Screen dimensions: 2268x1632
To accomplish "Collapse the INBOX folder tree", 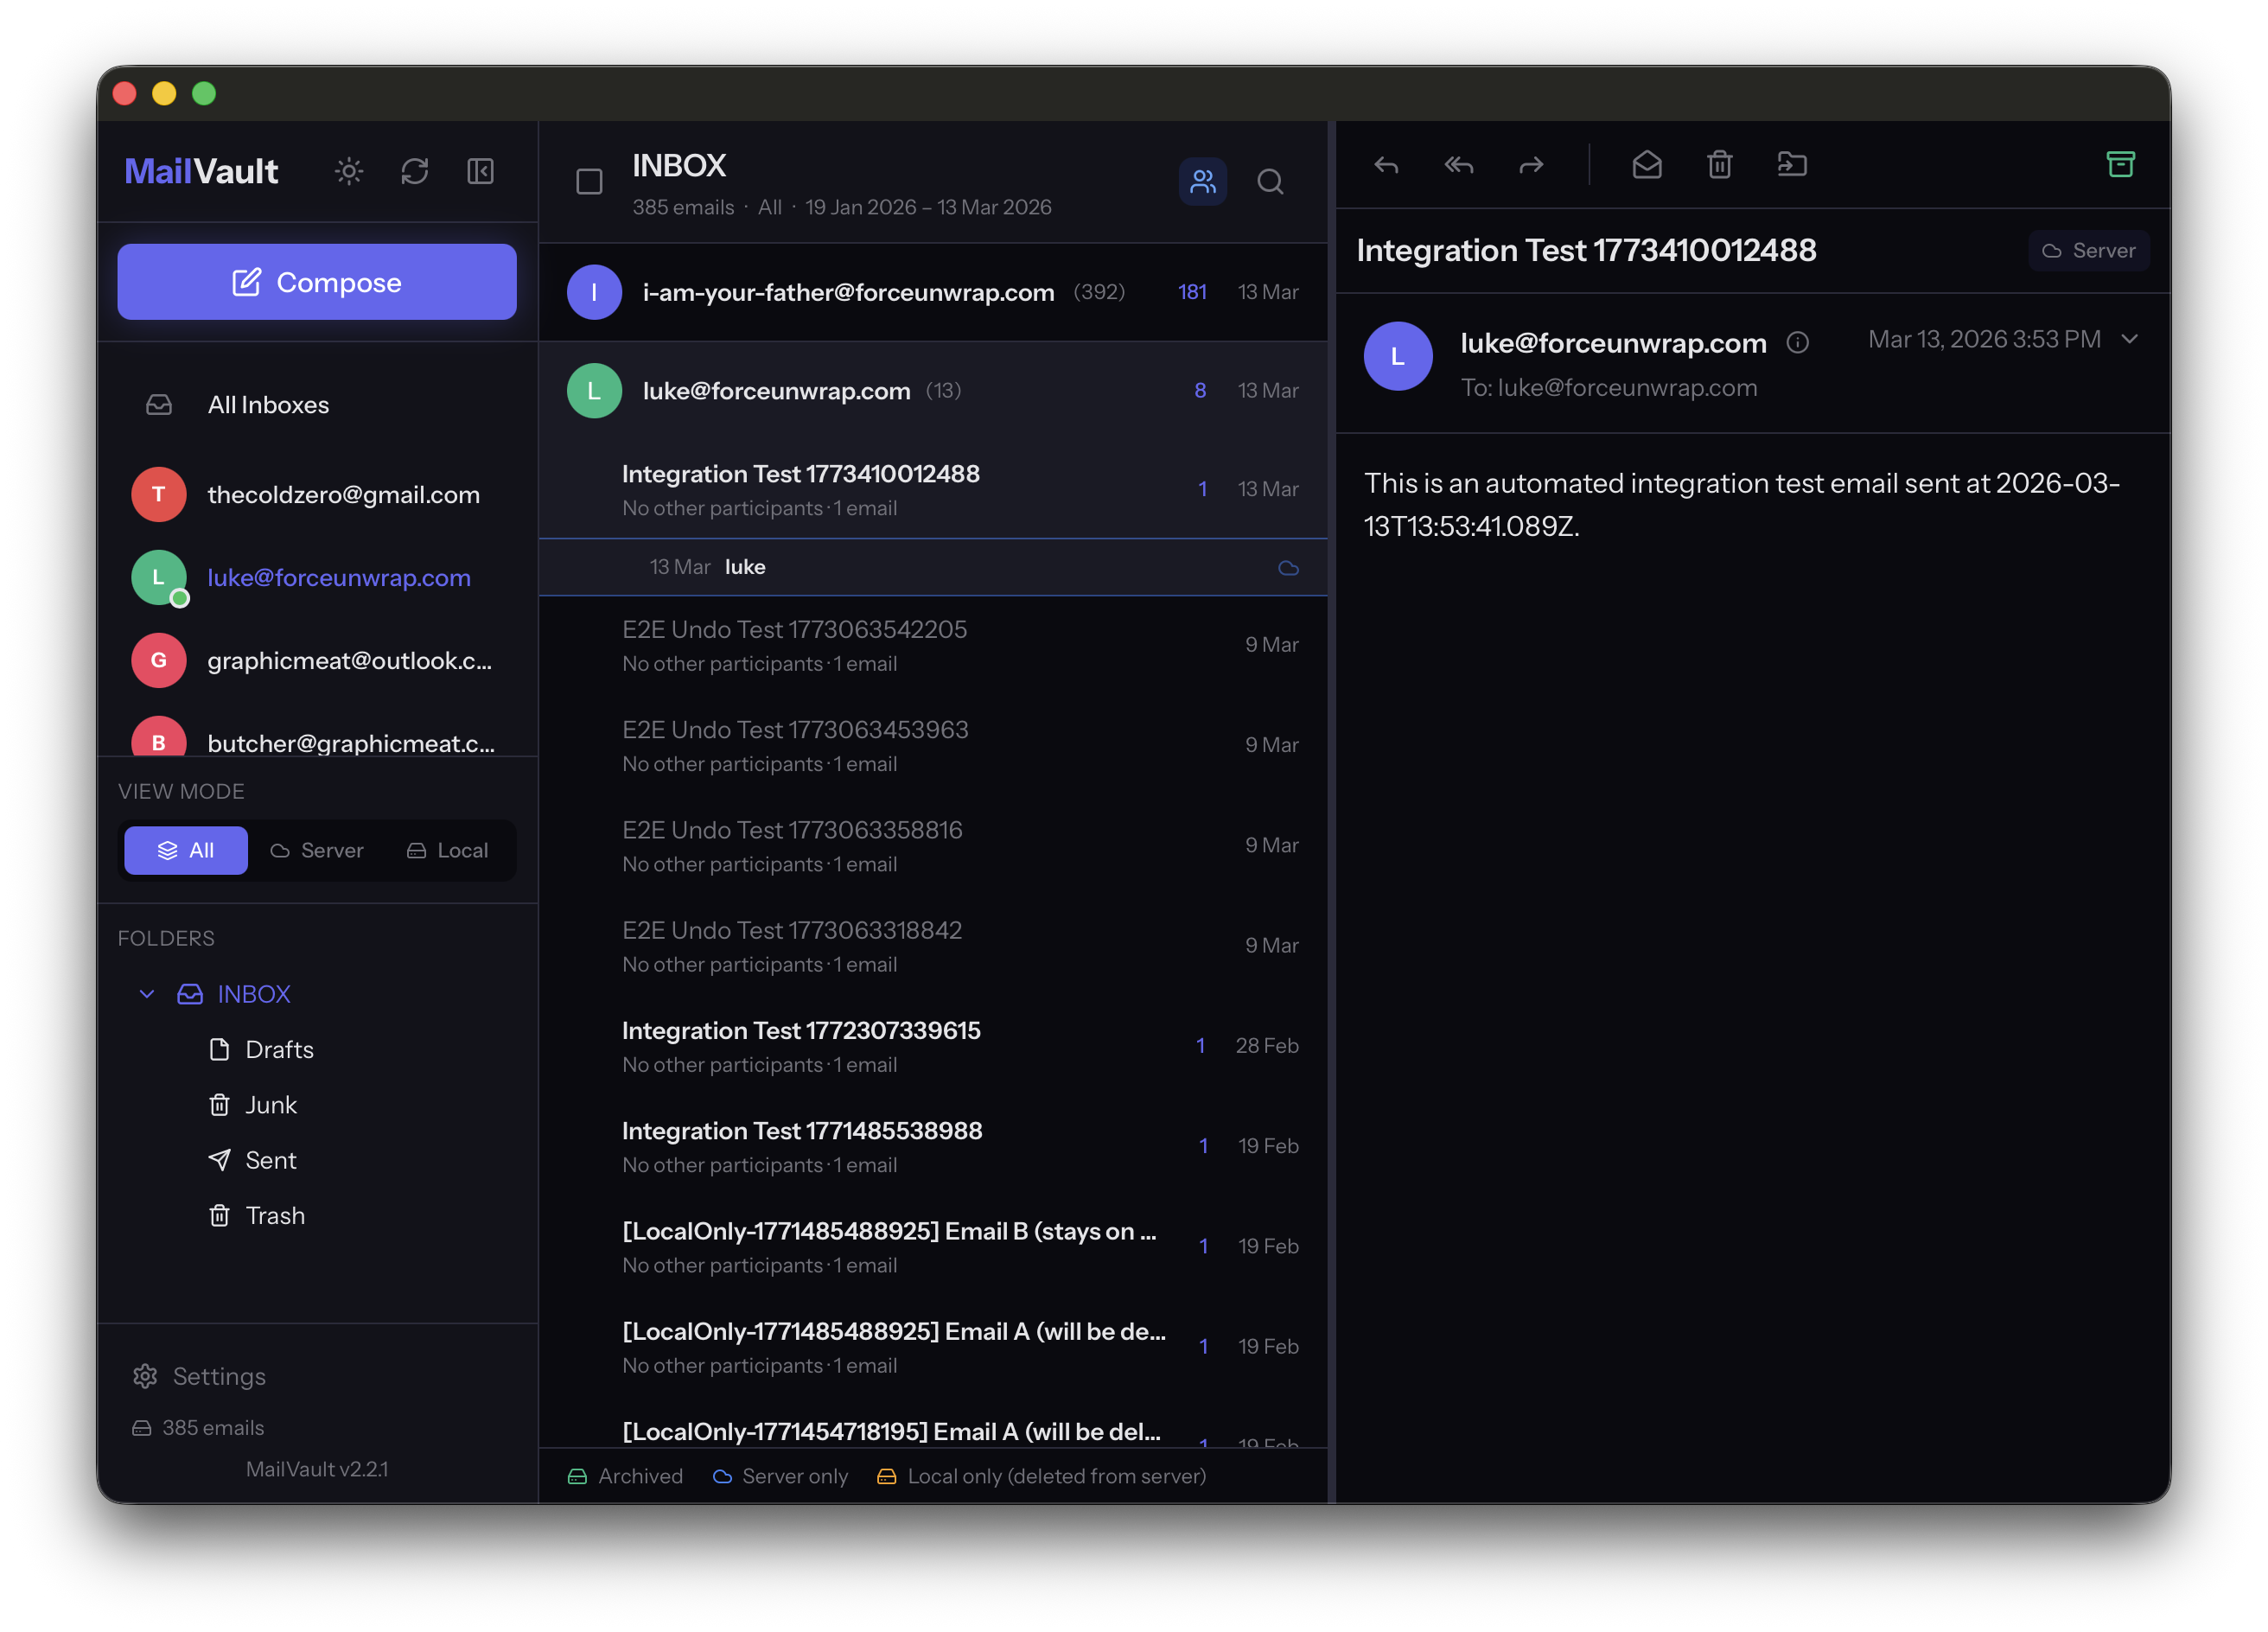I will point(147,994).
